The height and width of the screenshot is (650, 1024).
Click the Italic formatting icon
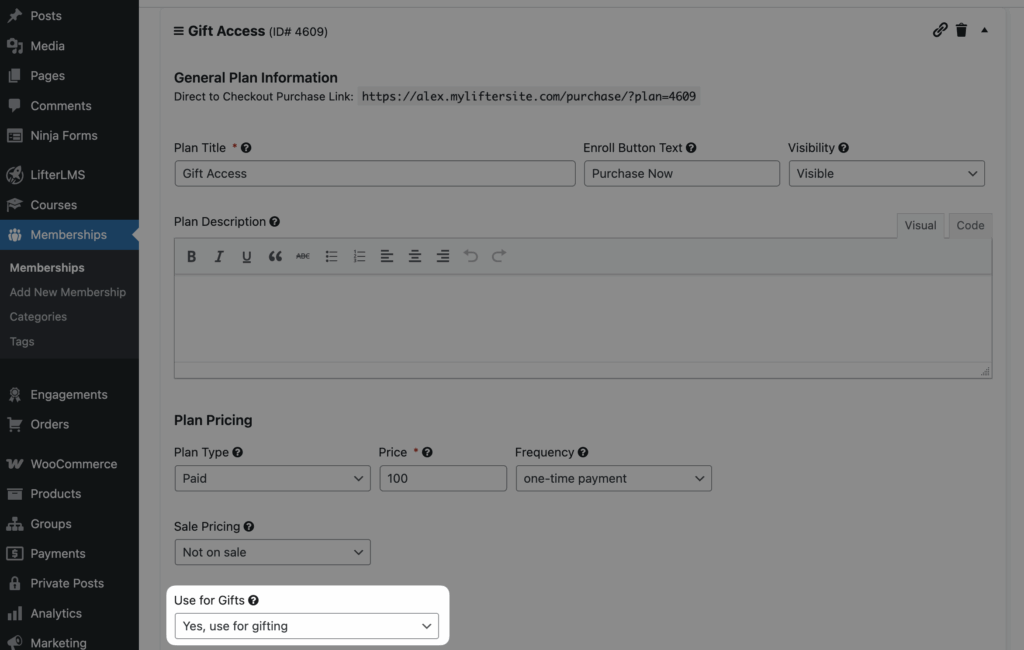pyautogui.click(x=219, y=257)
